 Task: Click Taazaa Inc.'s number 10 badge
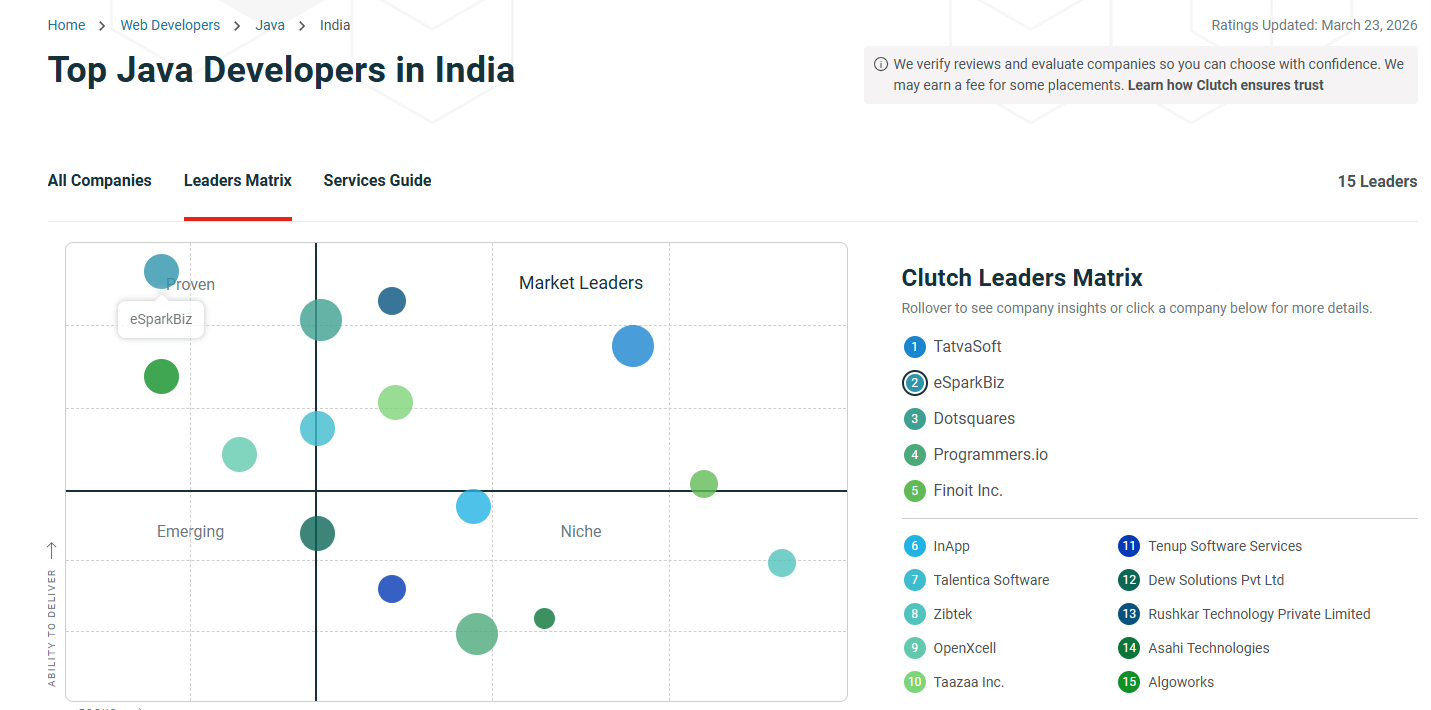pyautogui.click(x=914, y=682)
